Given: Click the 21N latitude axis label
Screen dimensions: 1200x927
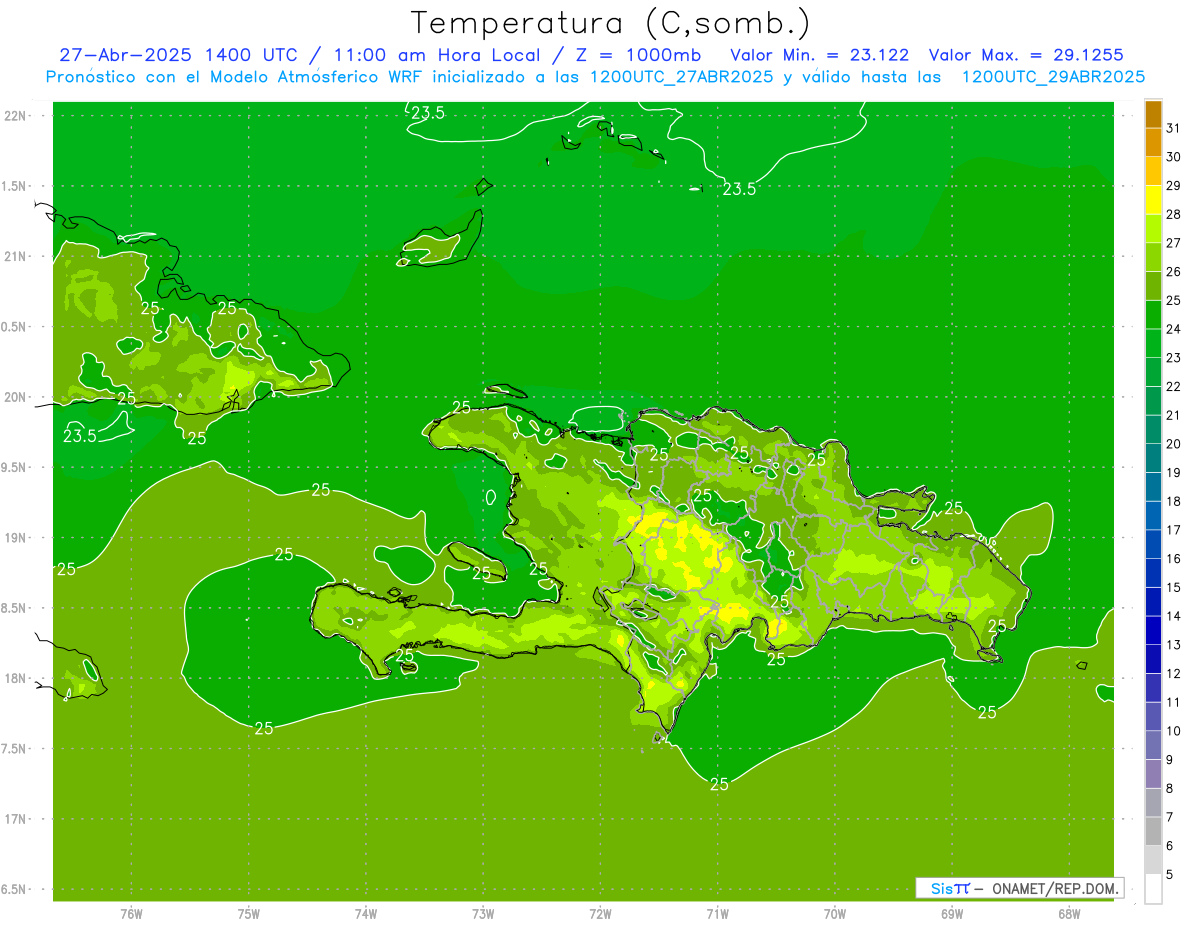Looking at the screenshot, I should [17, 256].
